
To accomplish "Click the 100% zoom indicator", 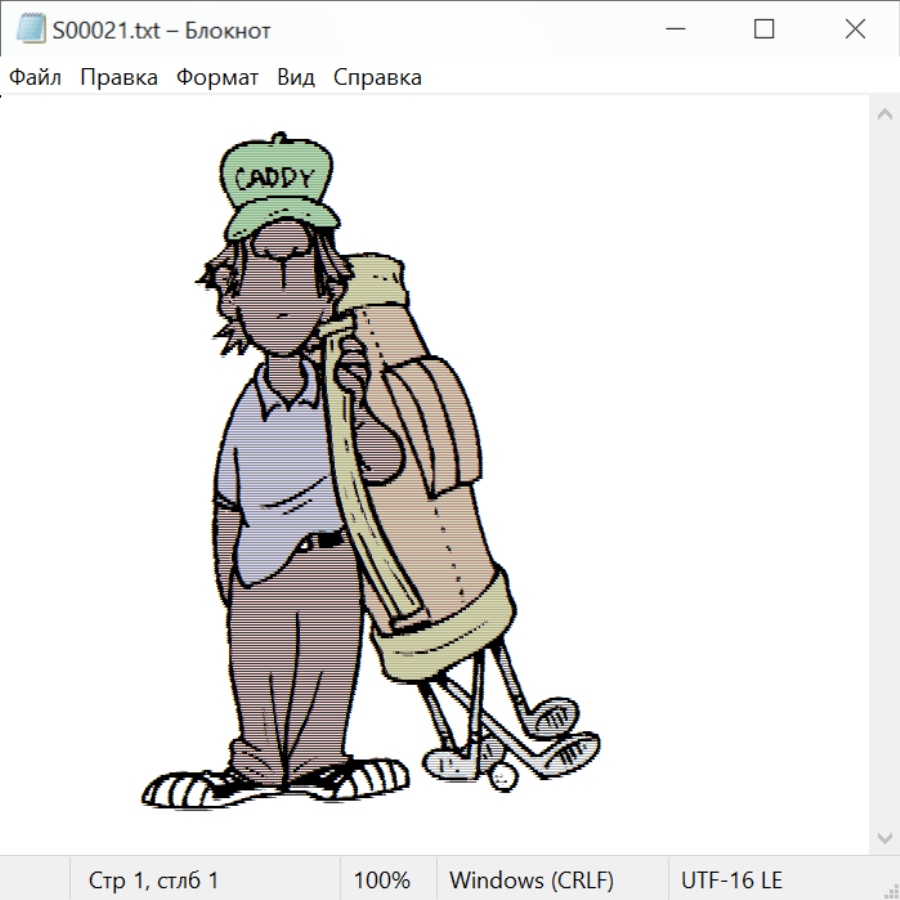I will click(382, 880).
